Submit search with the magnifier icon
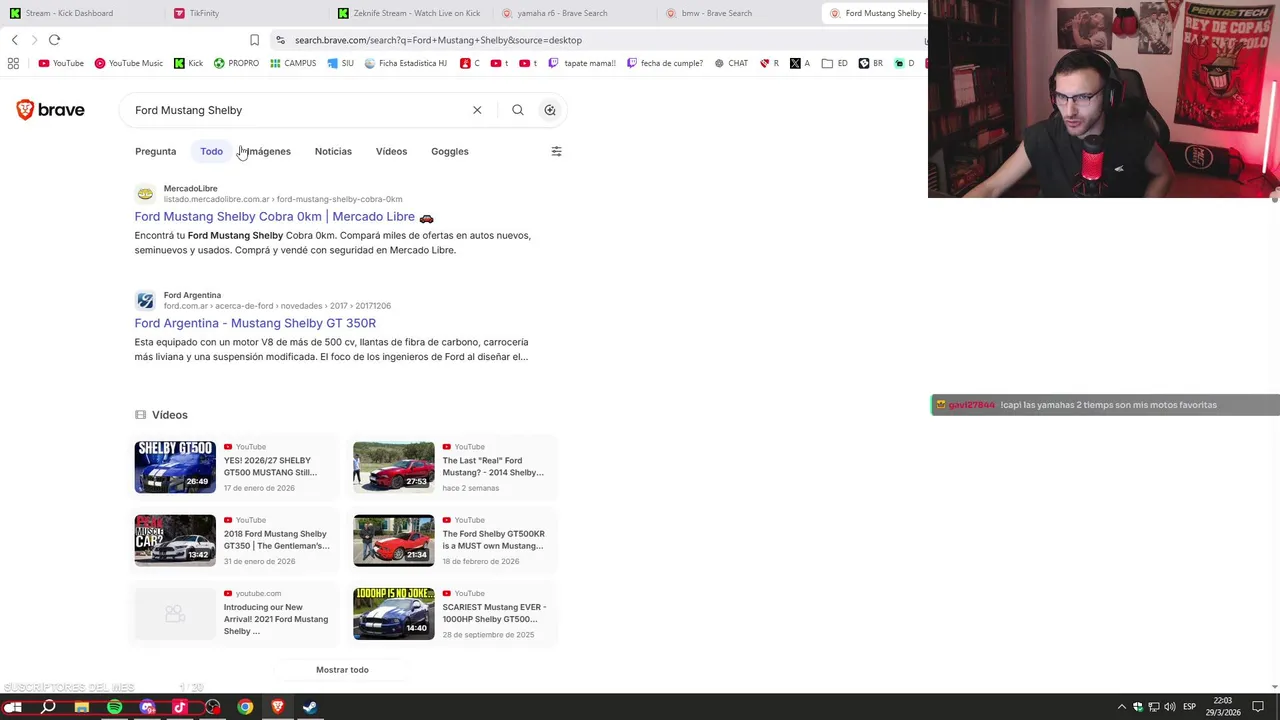The width and height of the screenshot is (1280, 720). click(x=518, y=110)
